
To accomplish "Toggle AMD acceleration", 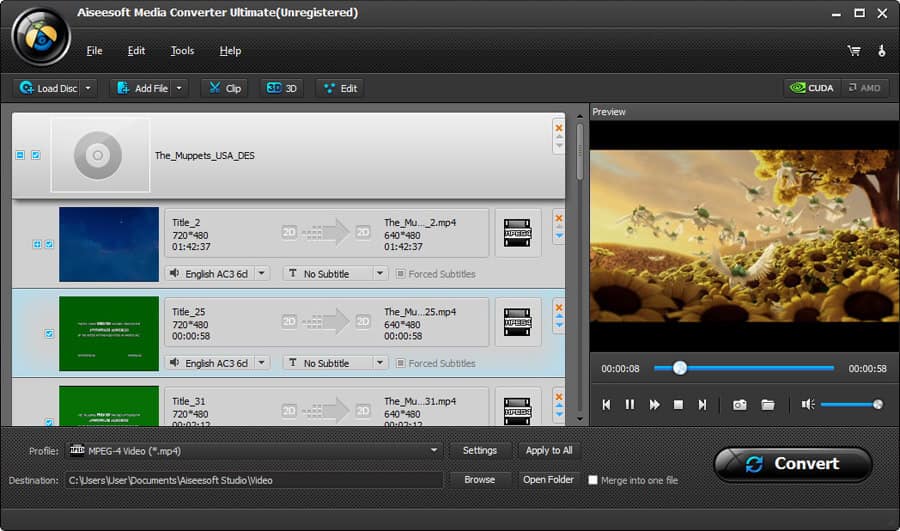I will [864, 88].
